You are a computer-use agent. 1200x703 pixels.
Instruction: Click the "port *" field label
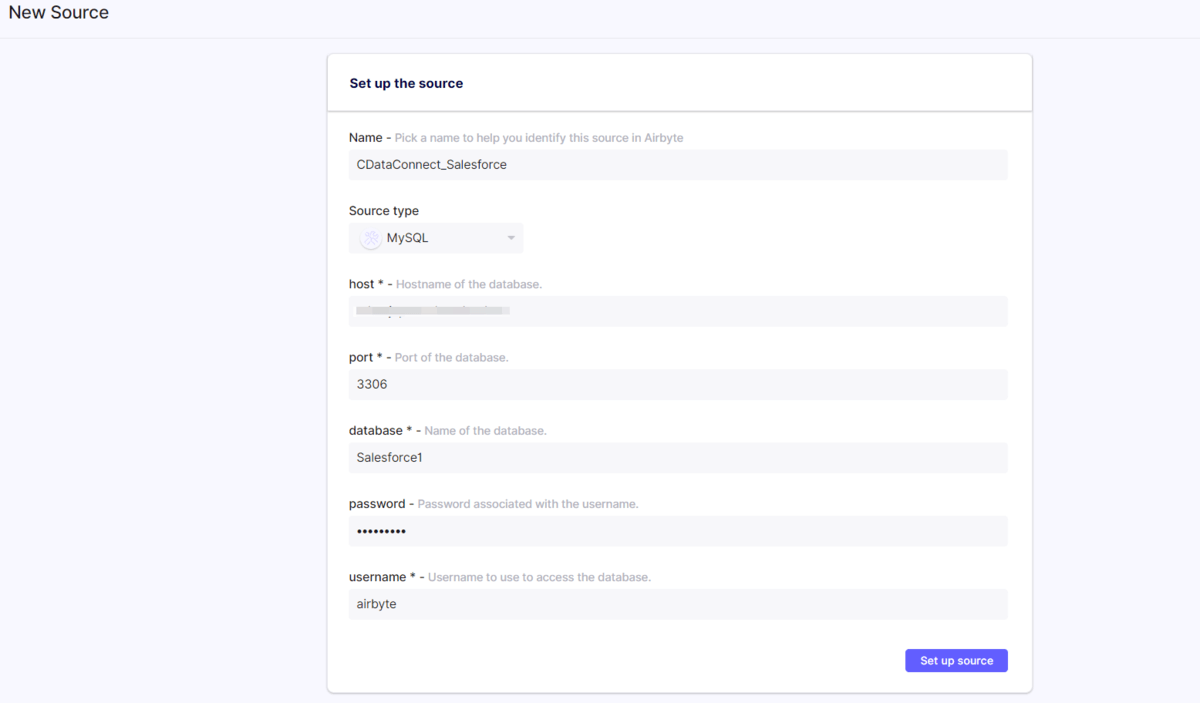click(365, 357)
